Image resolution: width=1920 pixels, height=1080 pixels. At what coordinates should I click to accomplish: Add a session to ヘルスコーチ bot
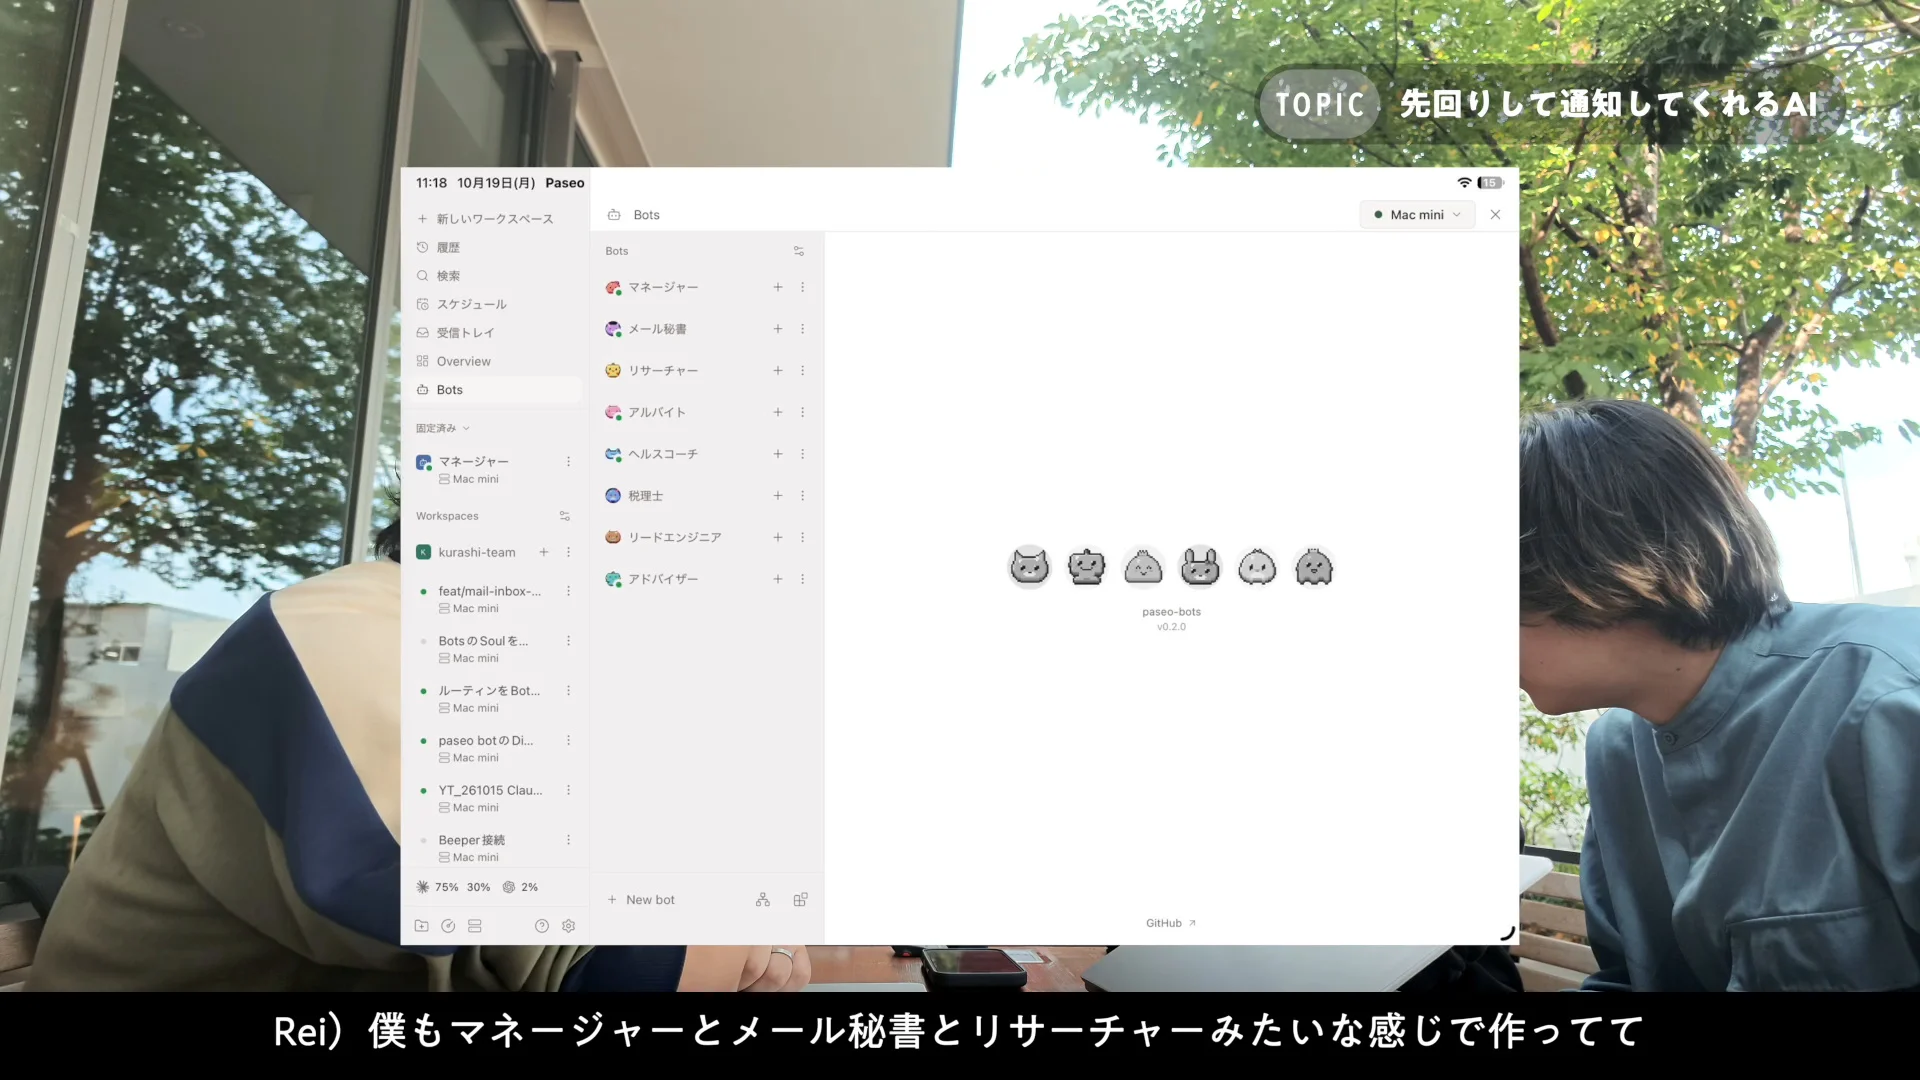click(777, 454)
